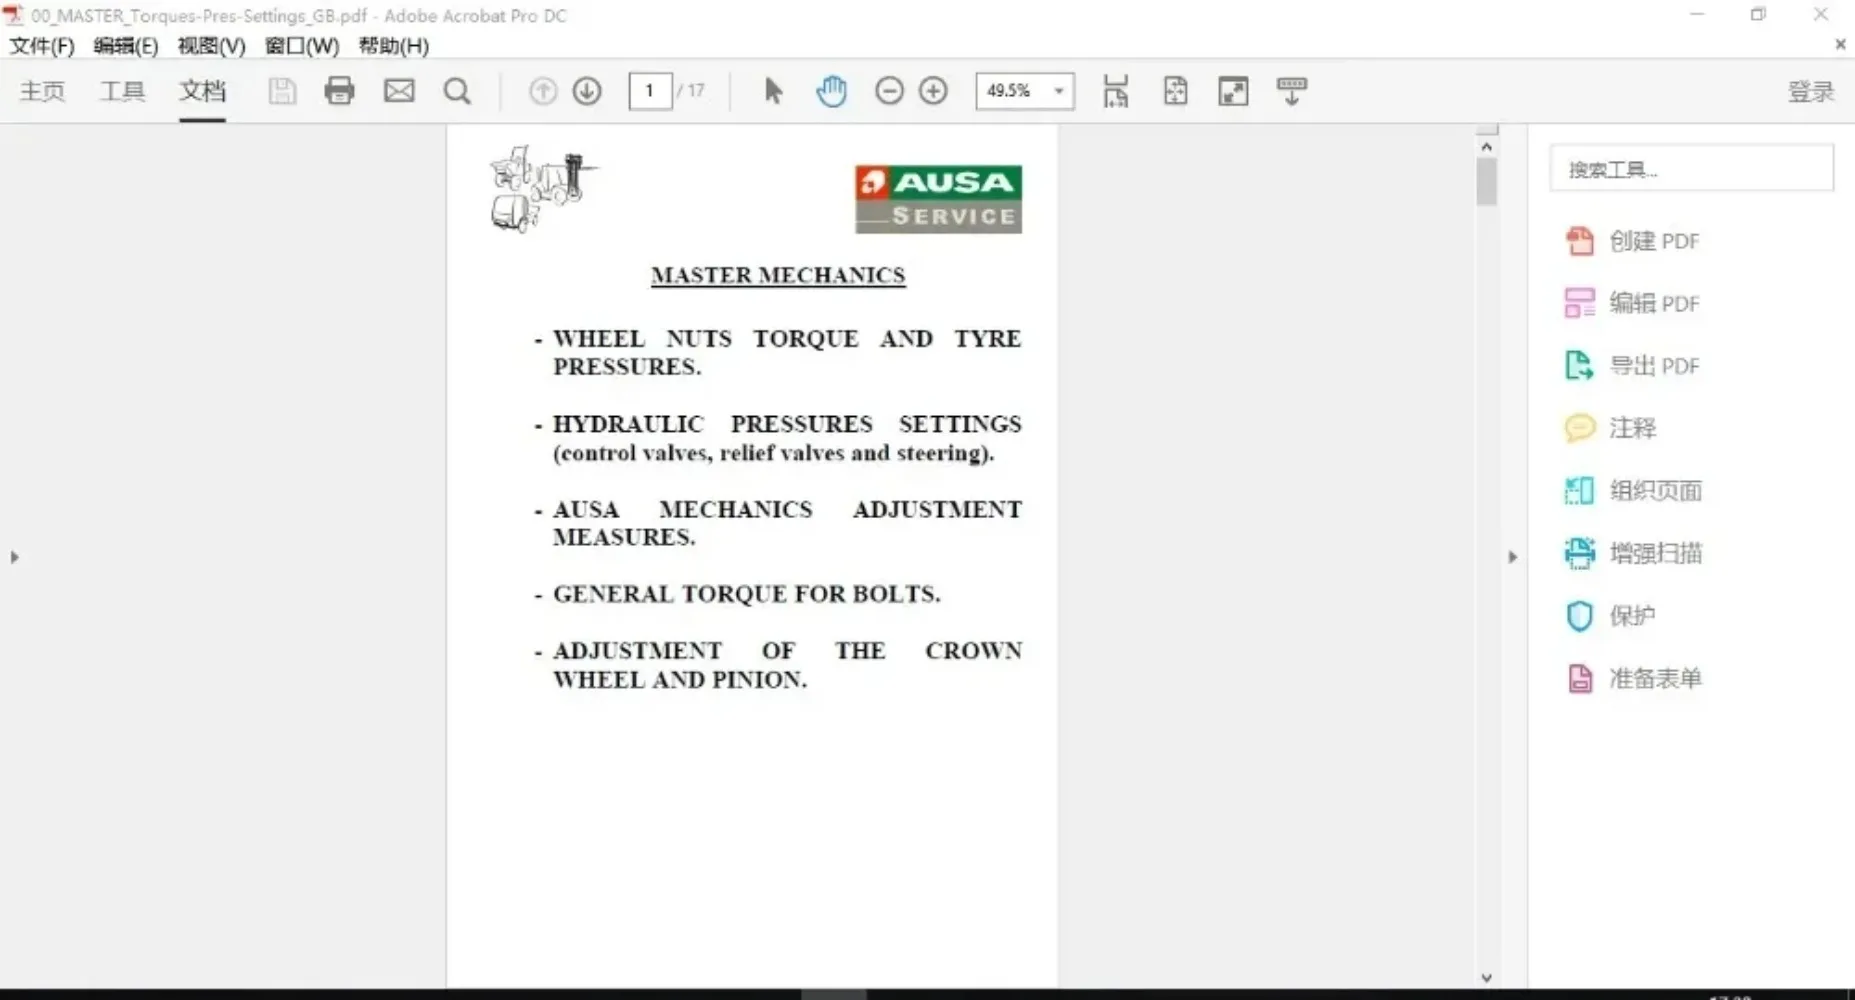Image resolution: width=1855 pixels, height=1000 pixels.
Task: Click the 搜索工具 search field
Action: 1691,169
